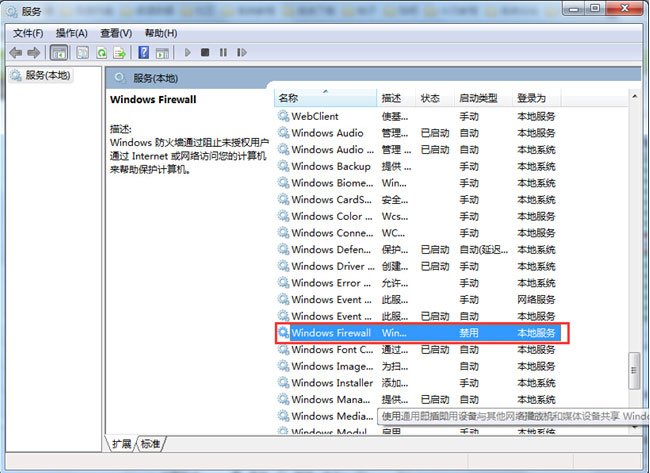Select 服务(本地) in the left tree
650x473 pixels.
(x=41, y=75)
